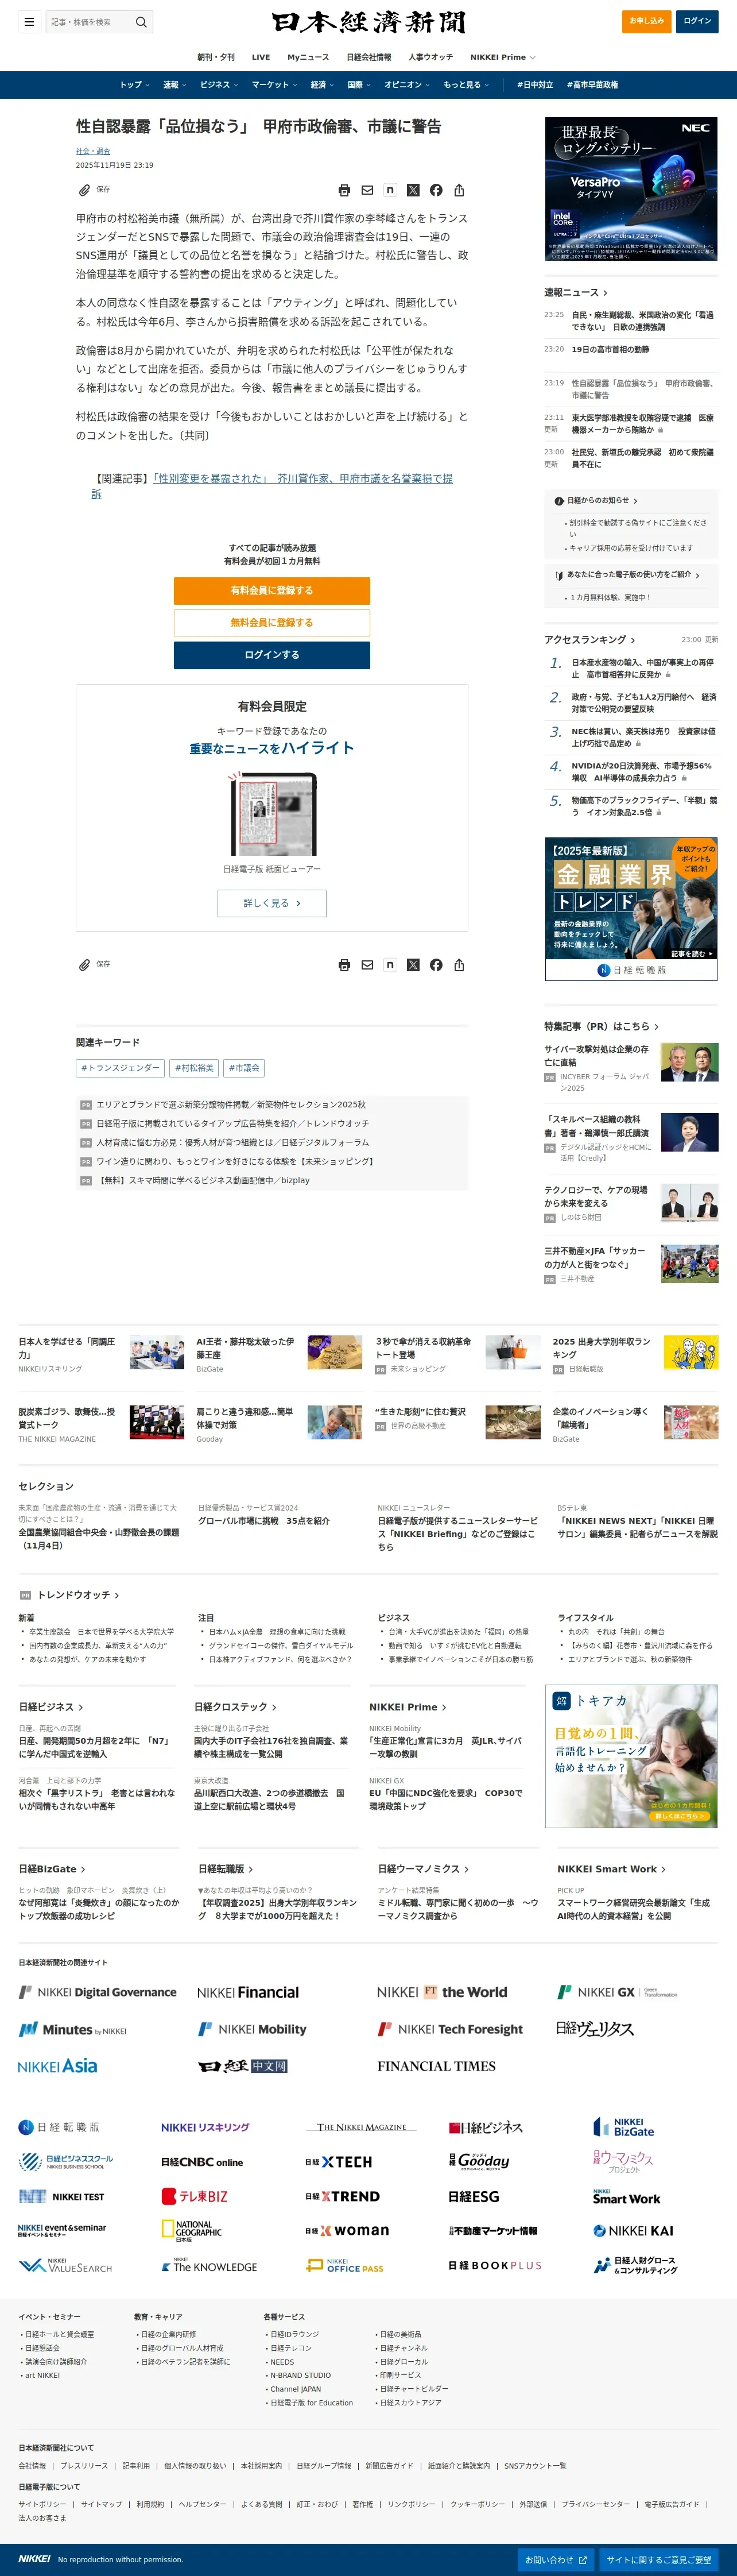Viewport: 737px width, 2576px height.
Task: Expand the 国際 navigation dropdown
Action: tap(359, 85)
